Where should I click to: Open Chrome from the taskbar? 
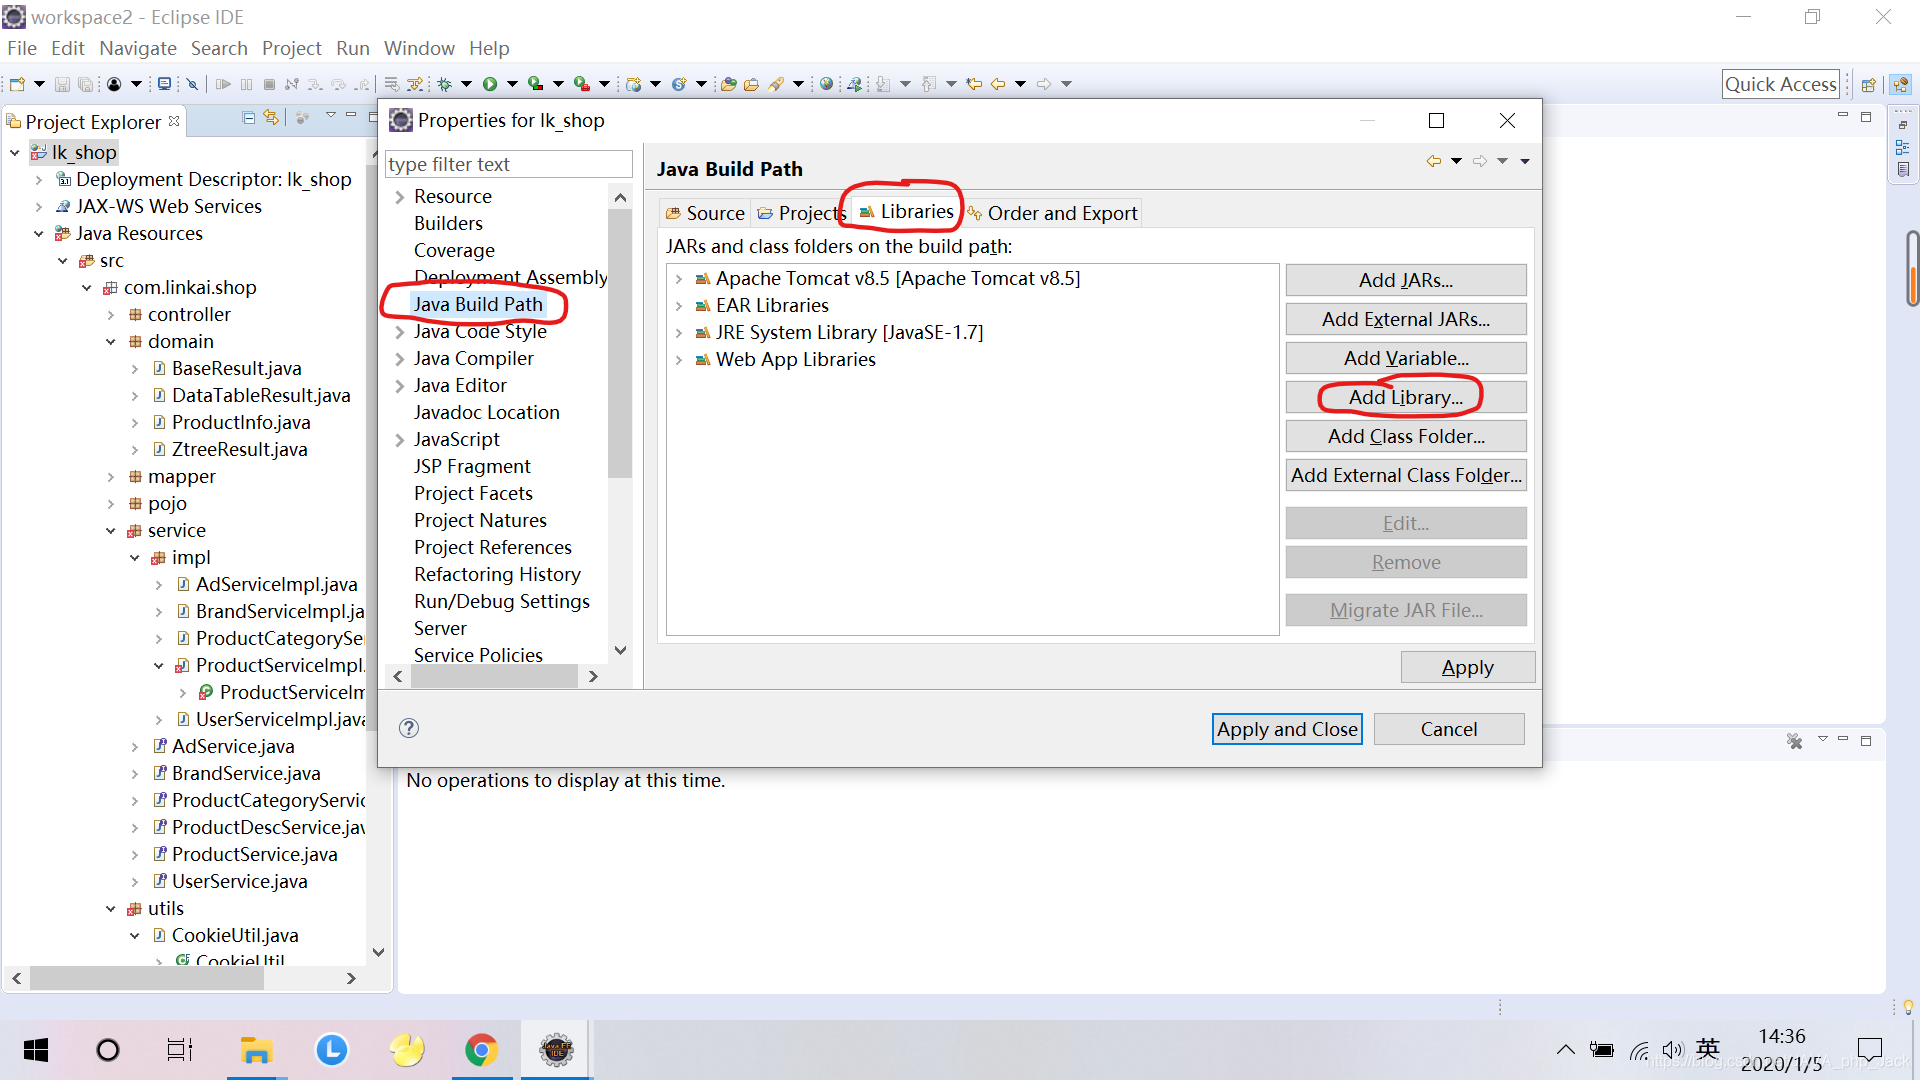(x=481, y=1050)
